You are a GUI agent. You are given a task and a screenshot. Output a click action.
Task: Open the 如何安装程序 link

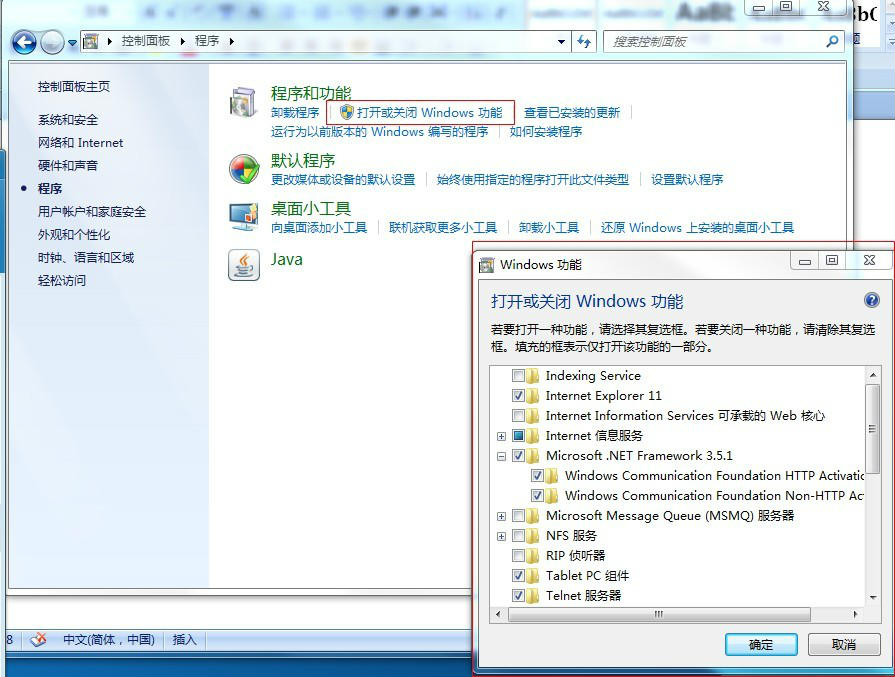pyautogui.click(x=546, y=132)
